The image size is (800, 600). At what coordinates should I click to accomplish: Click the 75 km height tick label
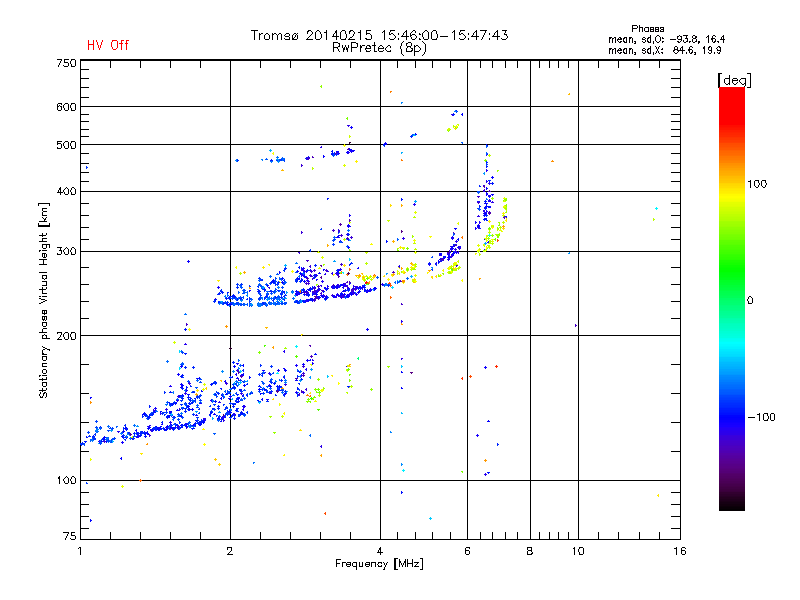(70, 536)
